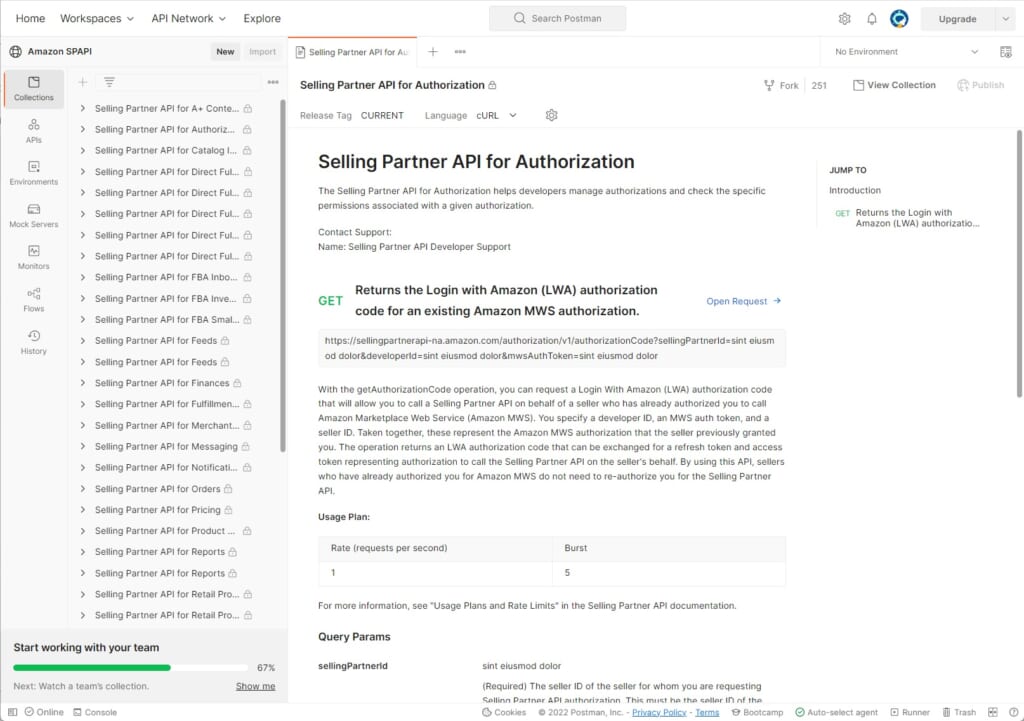Click the CURRENT release tag
Viewport: 1024px width, 721px height.
pyautogui.click(x=382, y=115)
